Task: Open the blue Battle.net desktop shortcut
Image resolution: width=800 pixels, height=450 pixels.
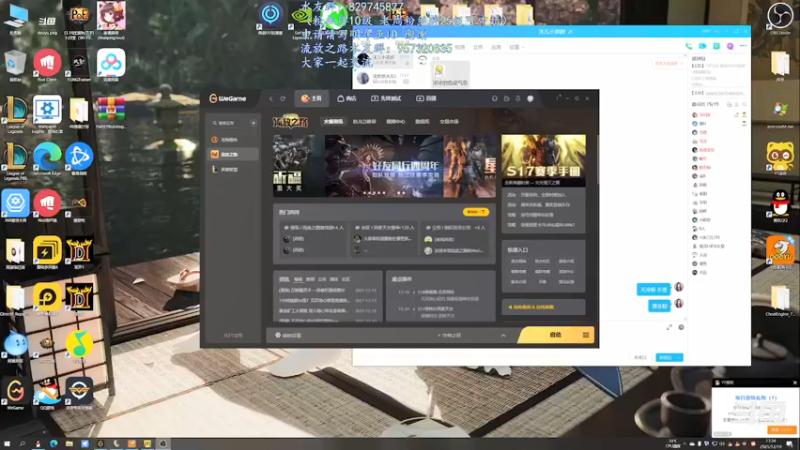Action: pyautogui.click(x=79, y=159)
